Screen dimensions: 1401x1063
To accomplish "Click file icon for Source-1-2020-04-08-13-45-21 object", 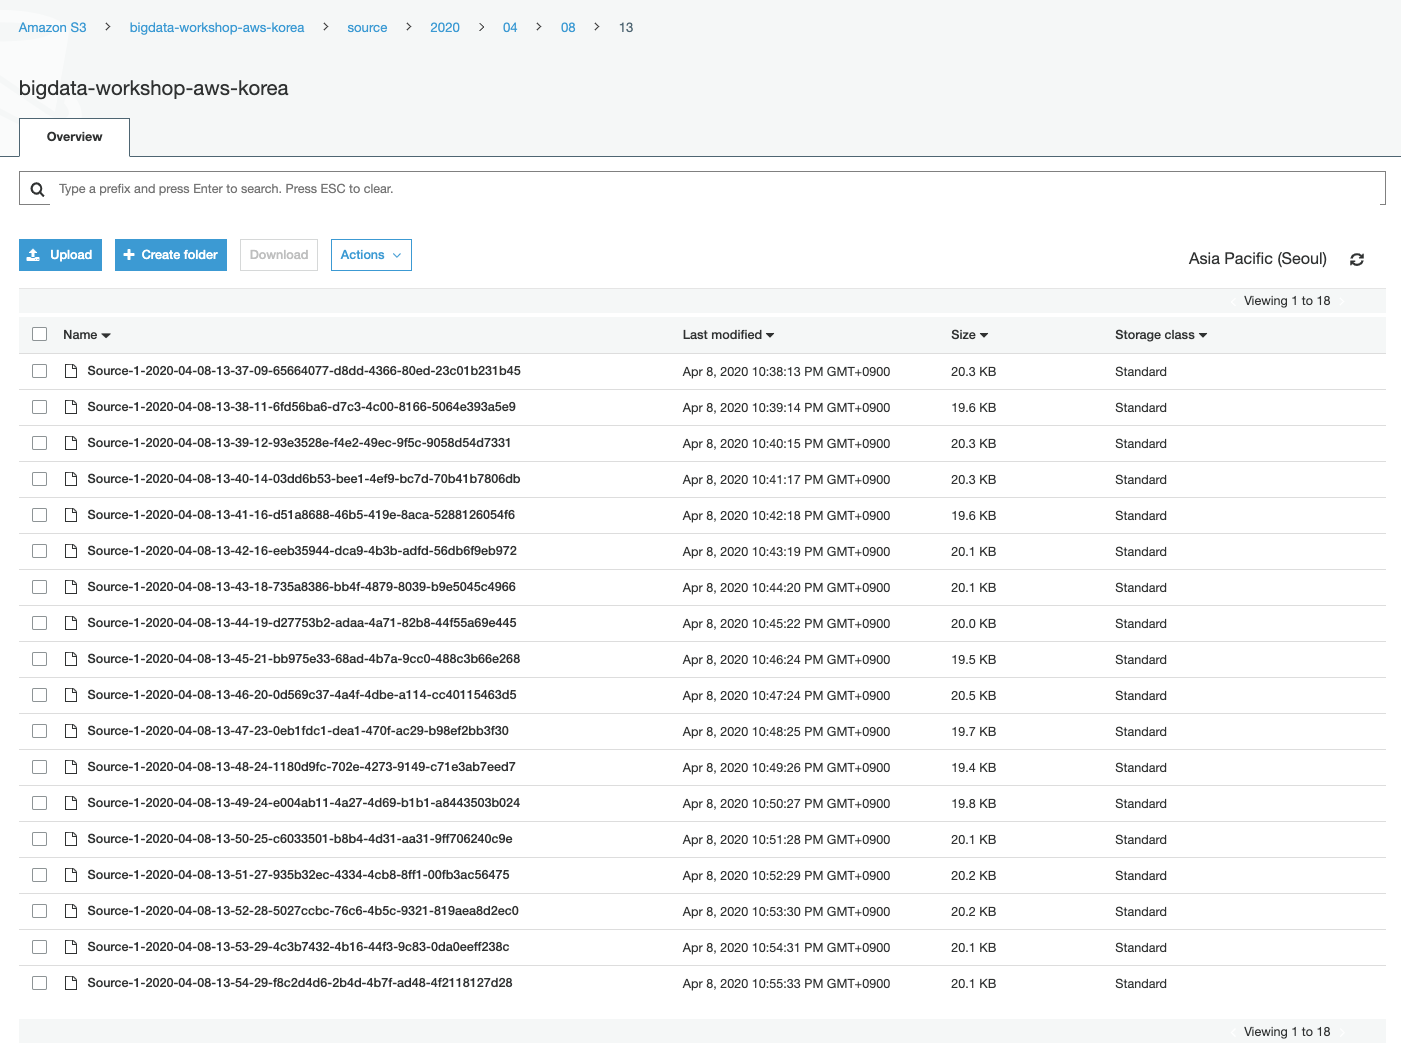I will pos(71,659).
